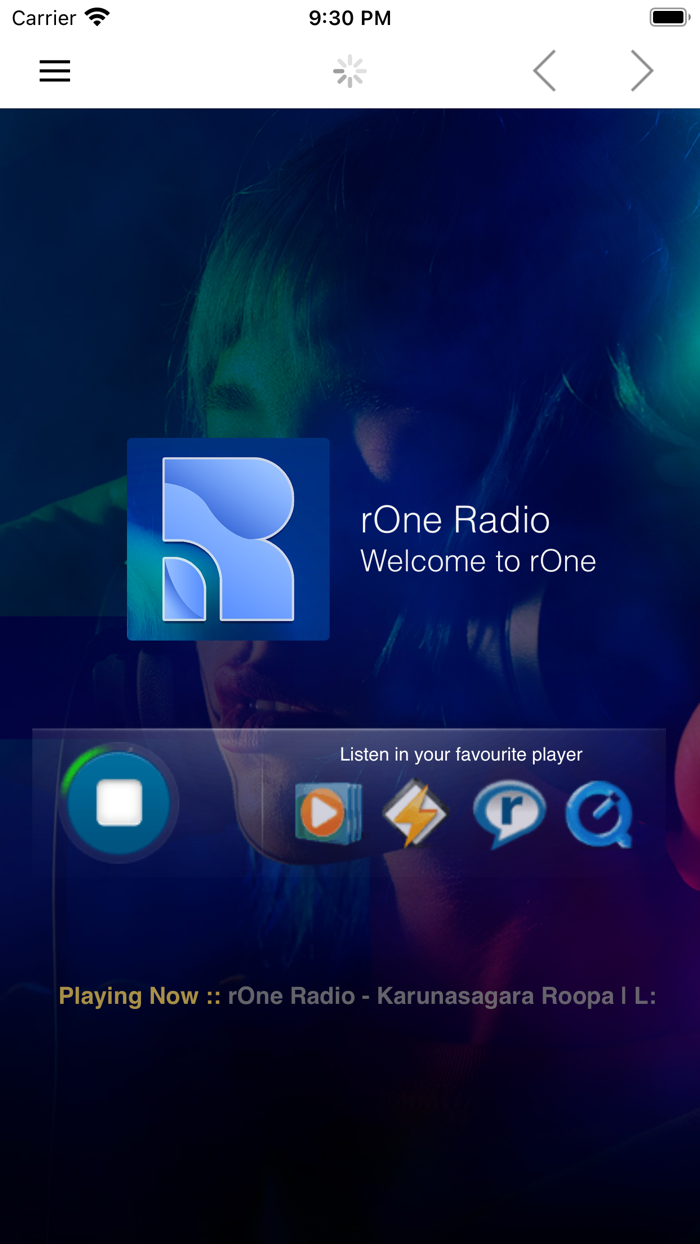Go forward with the right chevron
Viewport: 700px width, 1244px height.
click(x=642, y=71)
